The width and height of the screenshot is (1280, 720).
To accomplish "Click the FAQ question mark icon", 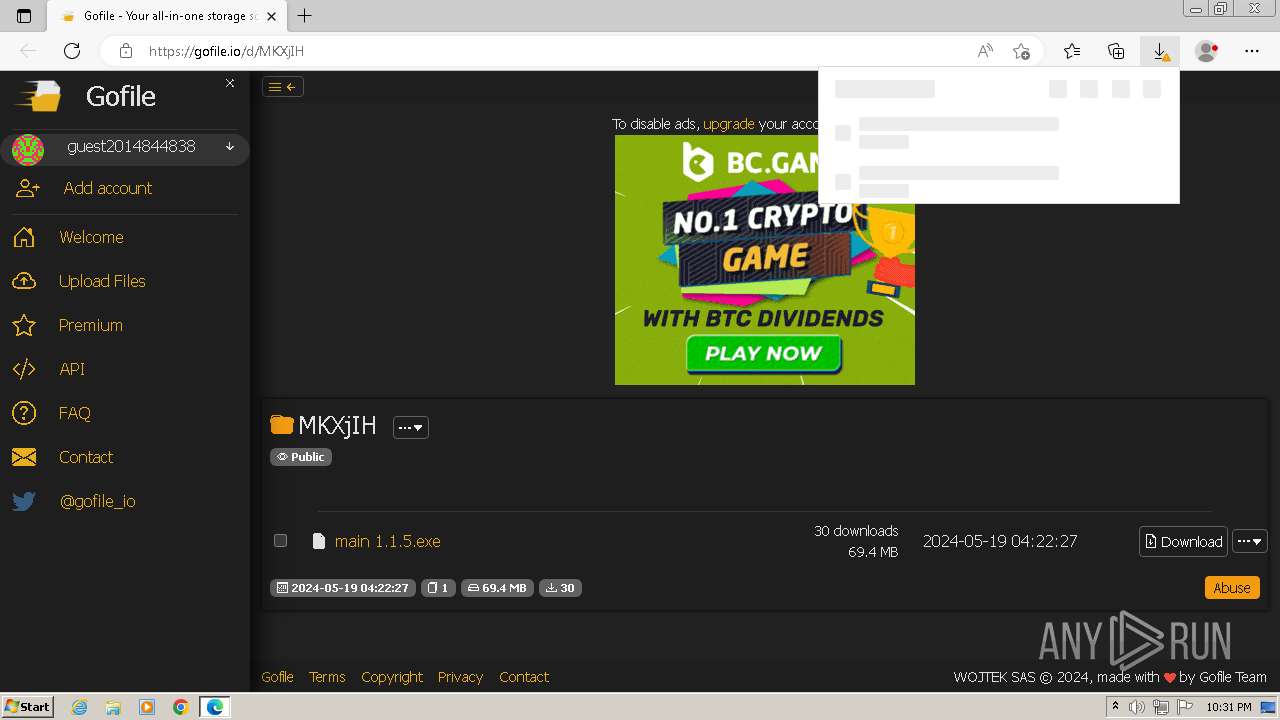I will click(24, 413).
